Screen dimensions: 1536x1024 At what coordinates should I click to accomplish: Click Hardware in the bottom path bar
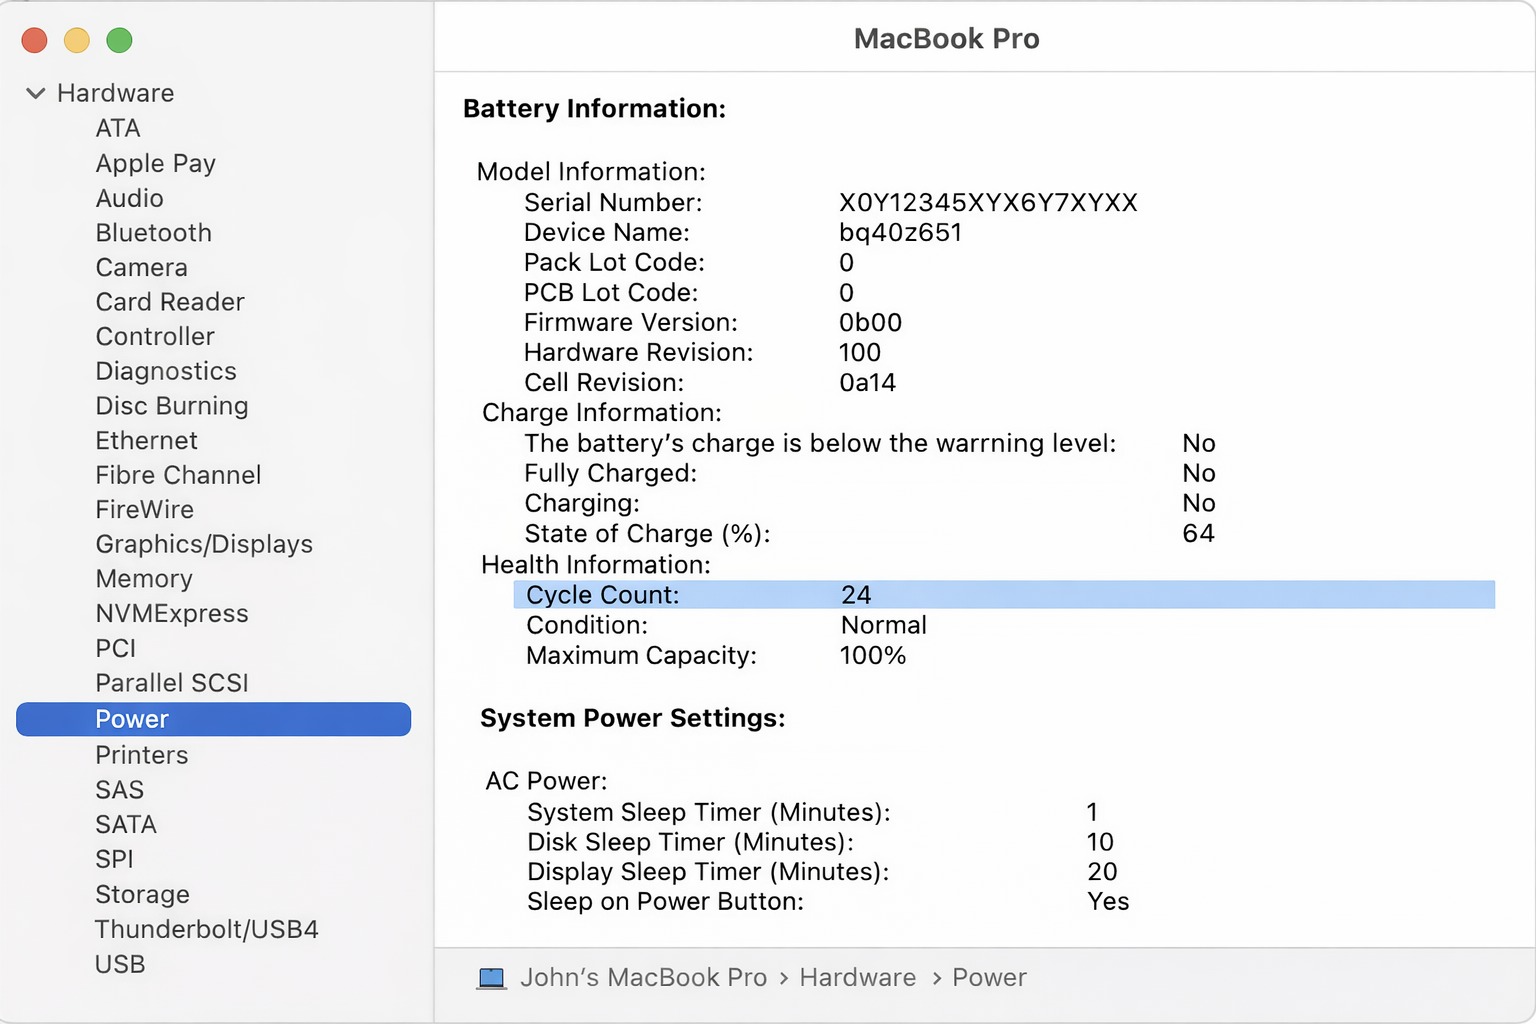(858, 977)
